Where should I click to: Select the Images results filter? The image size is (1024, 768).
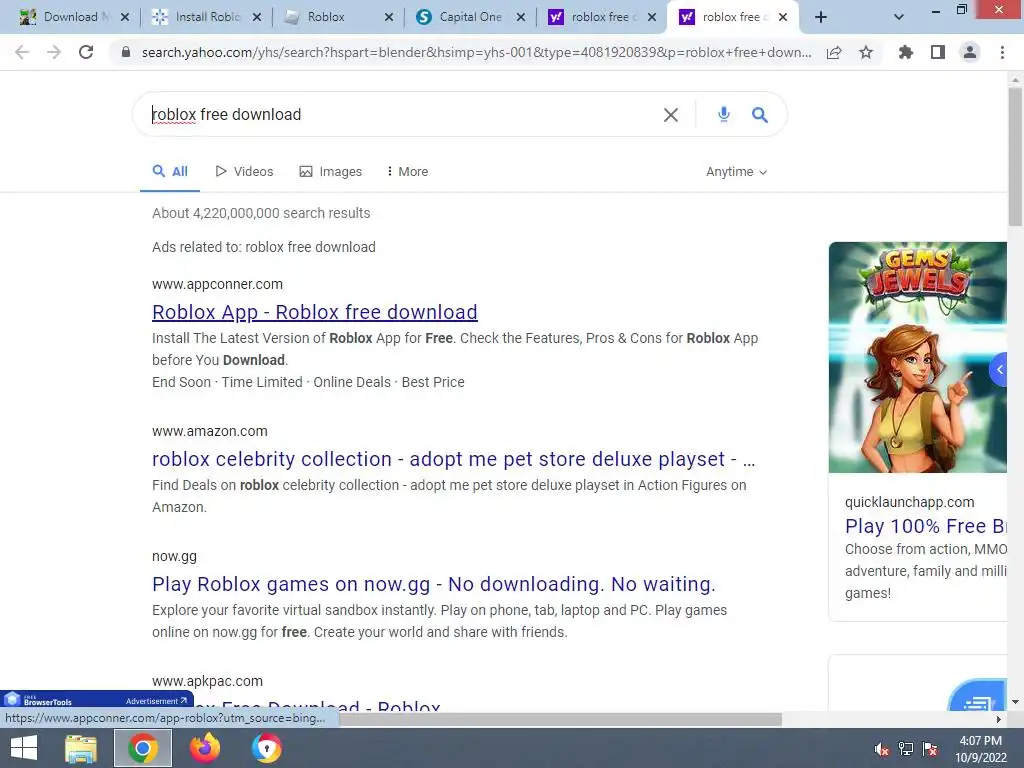point(330,172)
